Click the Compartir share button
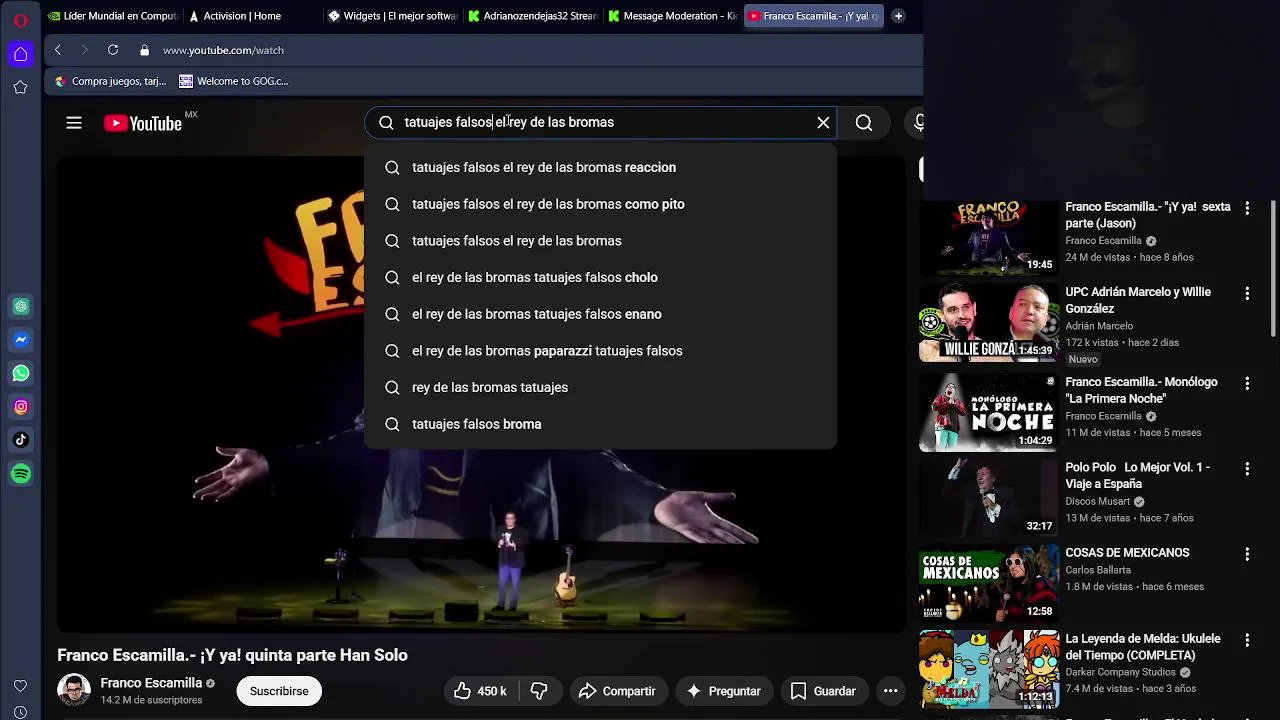This screenshot has height=720, width=1280. (617, 691)
